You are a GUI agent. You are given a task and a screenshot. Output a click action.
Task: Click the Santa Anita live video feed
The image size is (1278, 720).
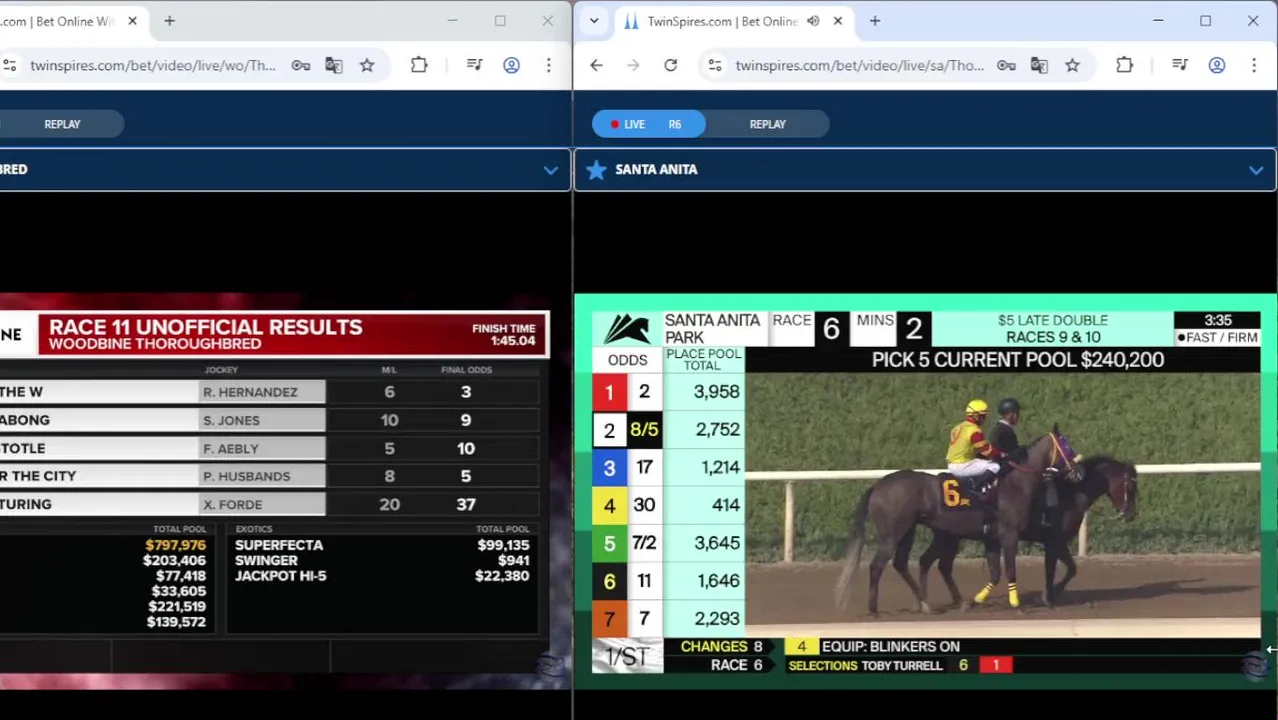[x=925, y=491]
